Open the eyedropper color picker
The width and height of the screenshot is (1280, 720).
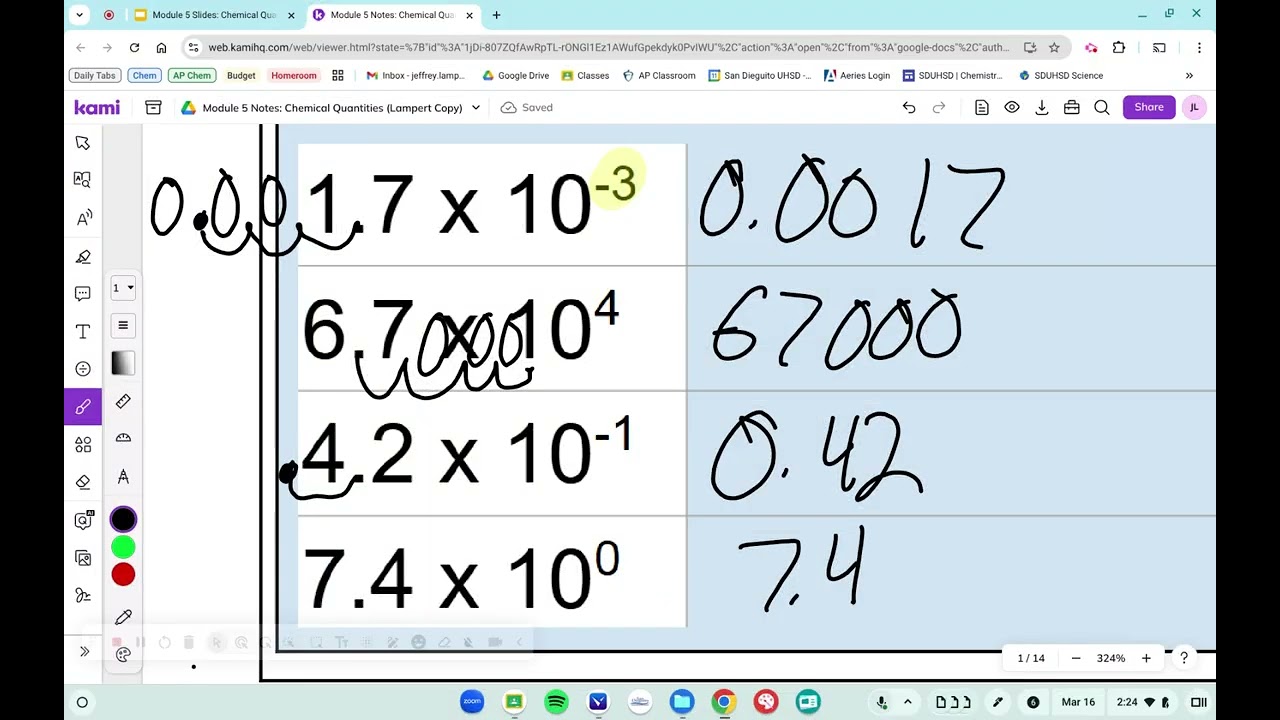tap(123, 617)
